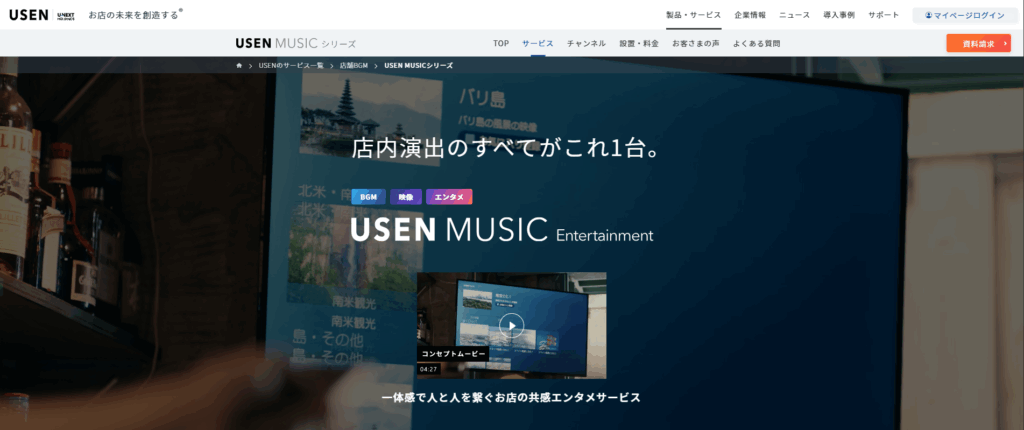The width and height of the screenshot is (1024, 430).
Task: Go to TOP tab
Action: click(501, 44)
